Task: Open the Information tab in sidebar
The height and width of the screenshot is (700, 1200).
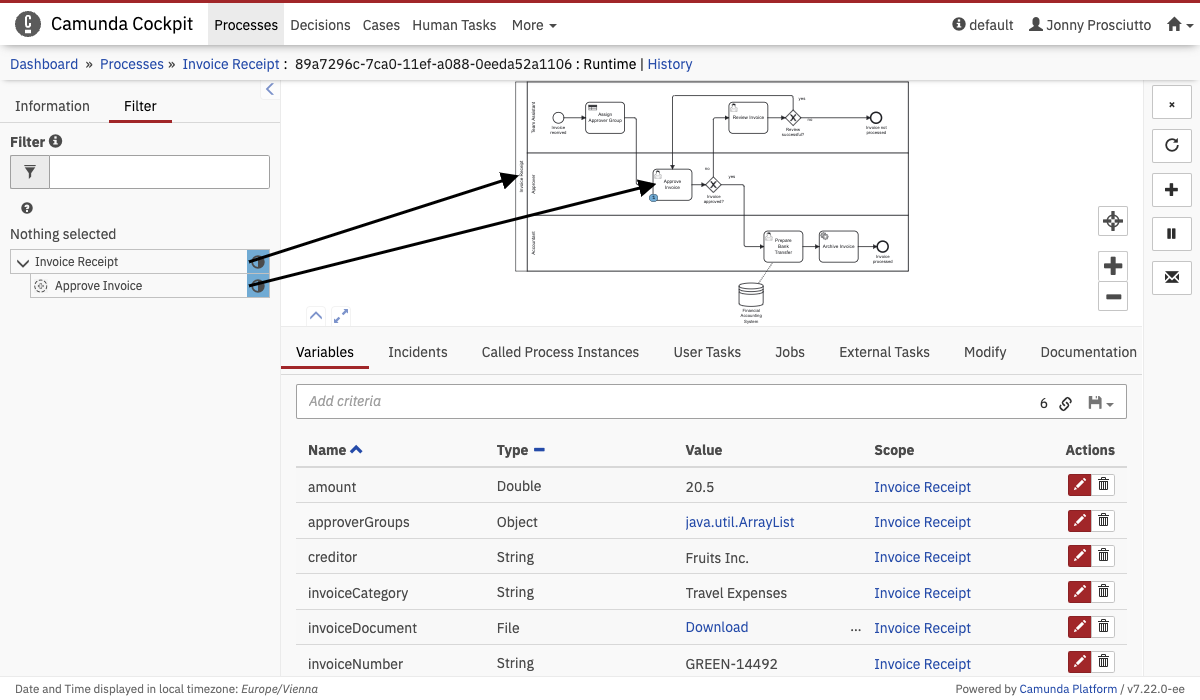Action: (x=52, y=106)
